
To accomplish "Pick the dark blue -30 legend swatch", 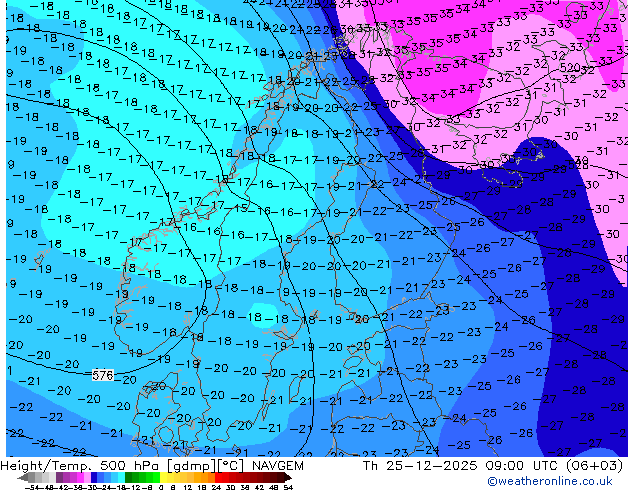I will [94, 477].
